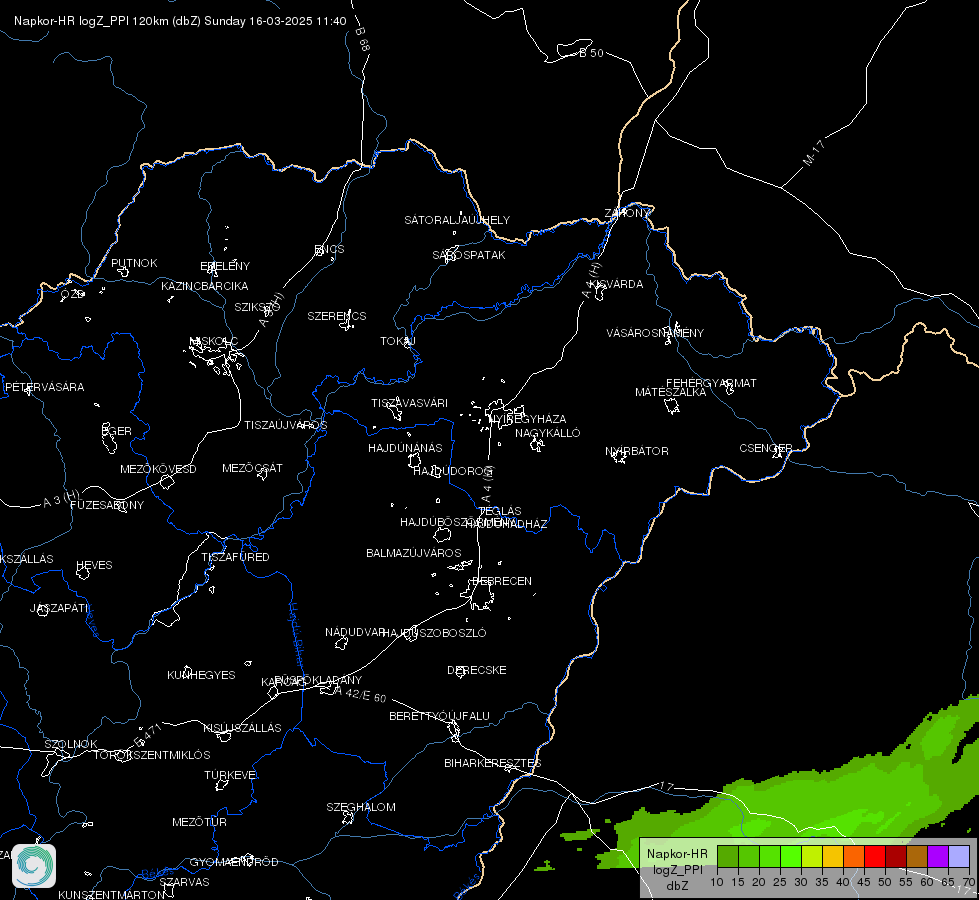The image size is (979, 900).
Task: Click the PÉTERVÁSÁRA city label
Action: pos(44,387)
